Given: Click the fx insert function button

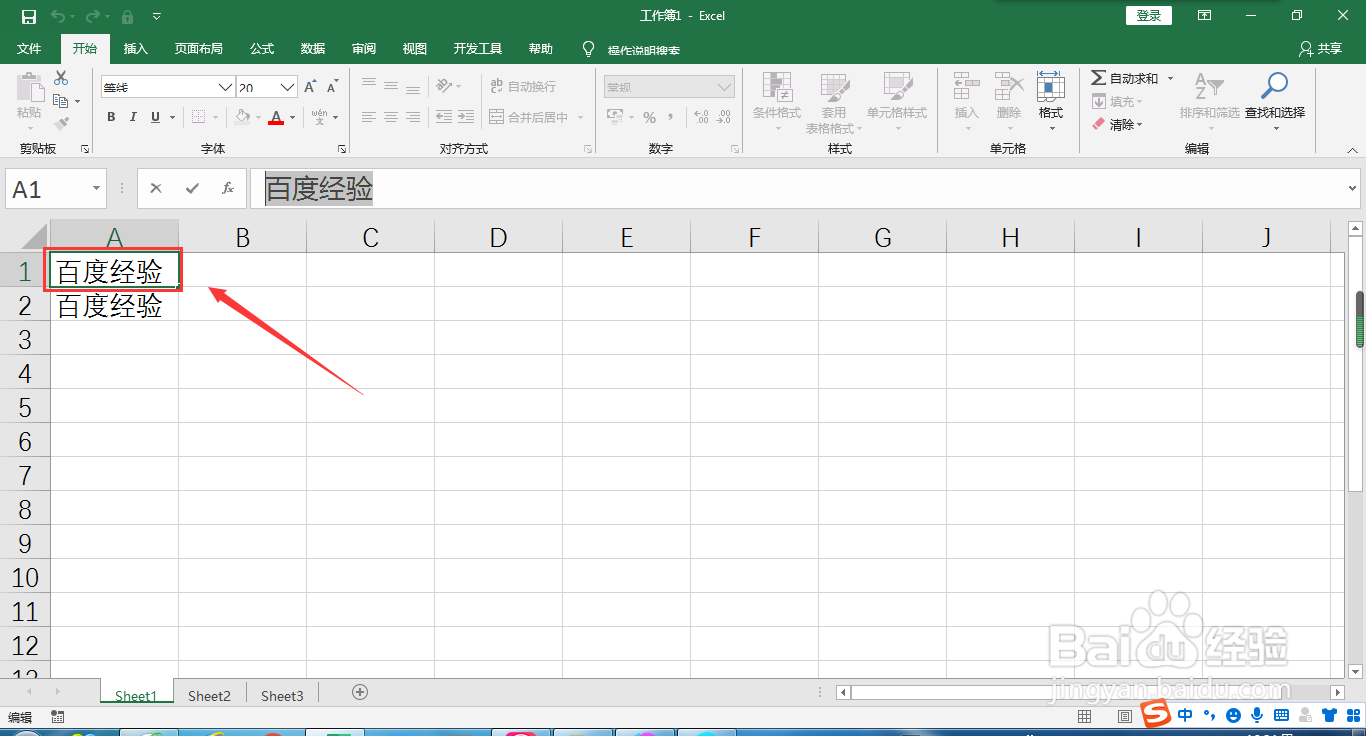Looking at the screenshot, I should pyautogui.click(x=228, y=188).
